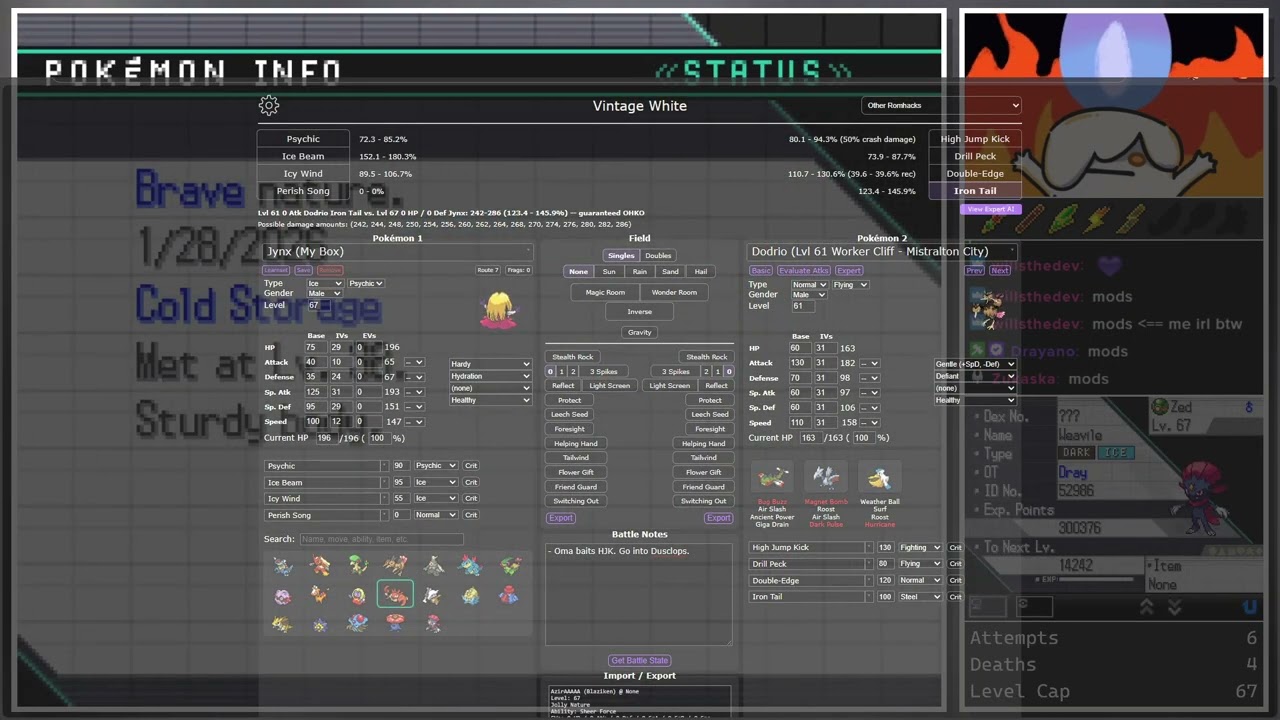Open Dodrio's Defiant ability dropdown

(x=975, y=376)
